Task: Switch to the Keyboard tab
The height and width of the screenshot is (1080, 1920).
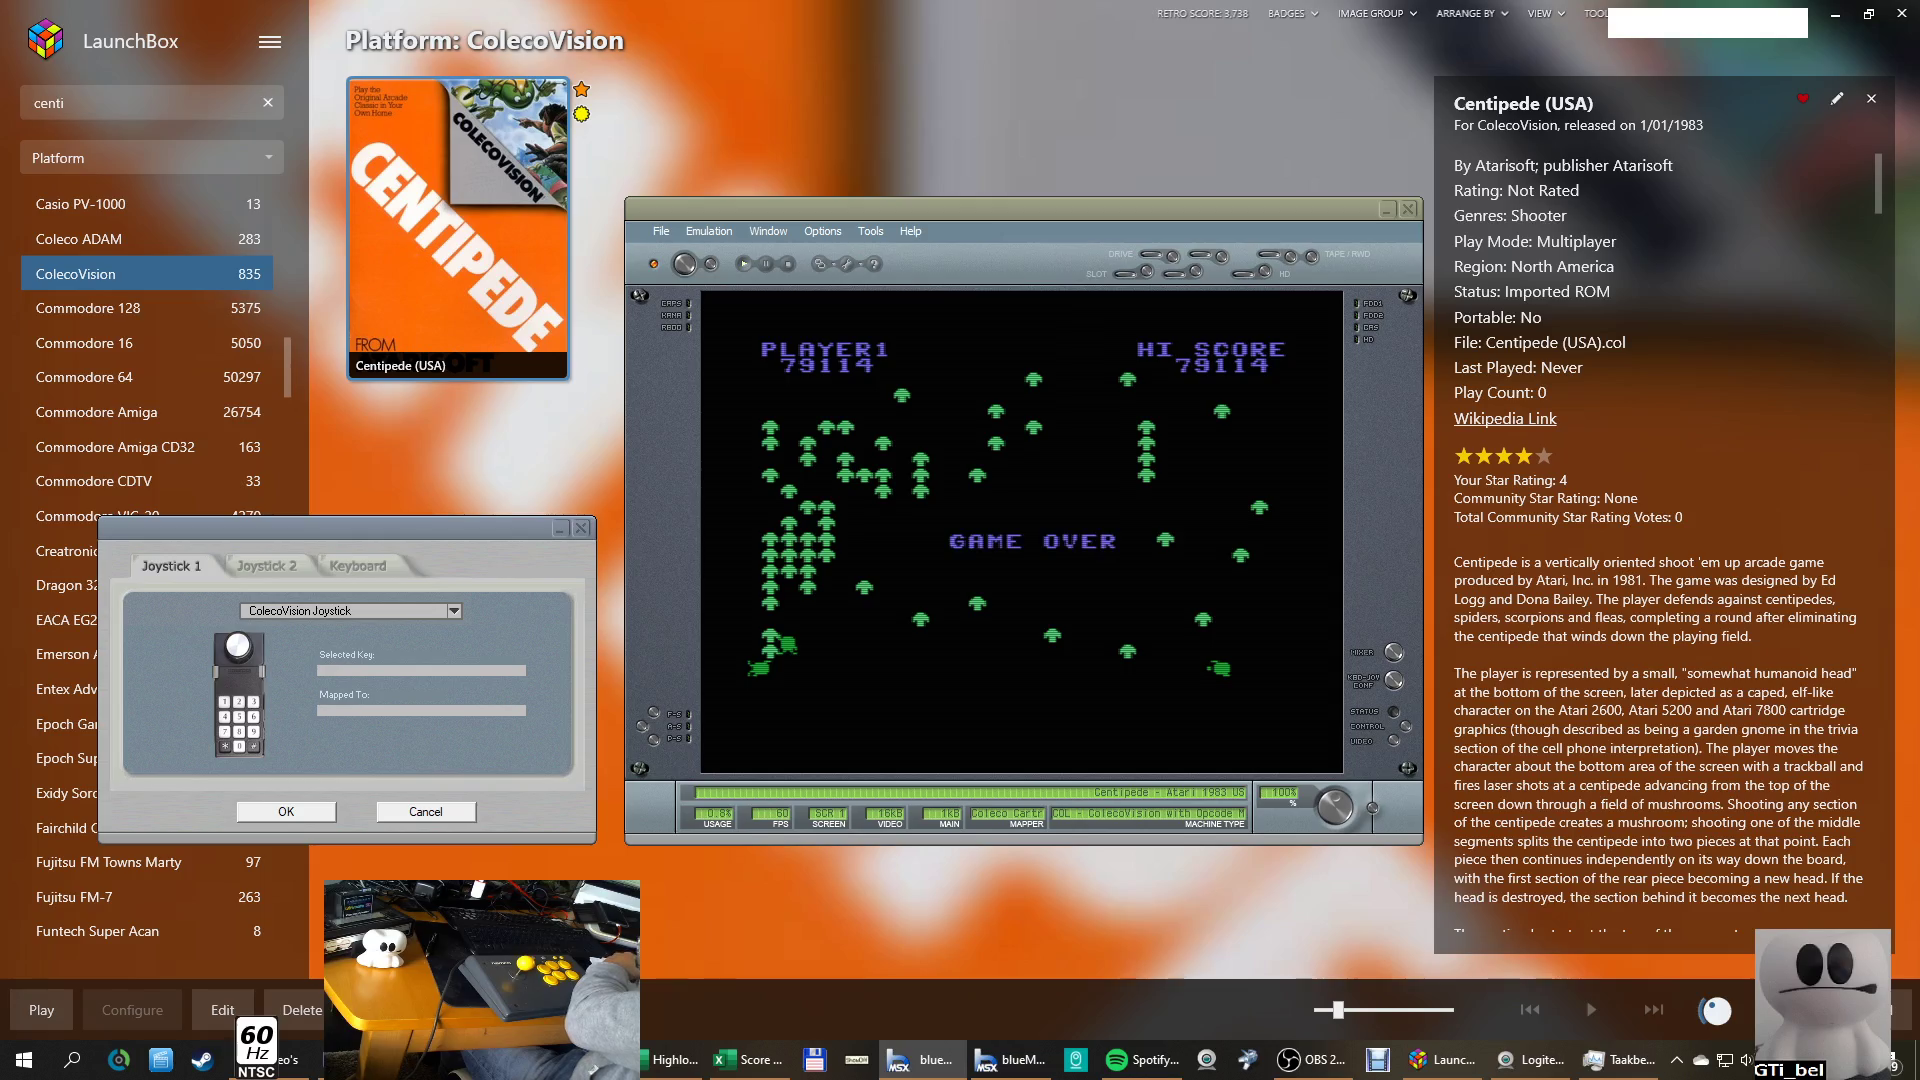Action: [357, 566]
